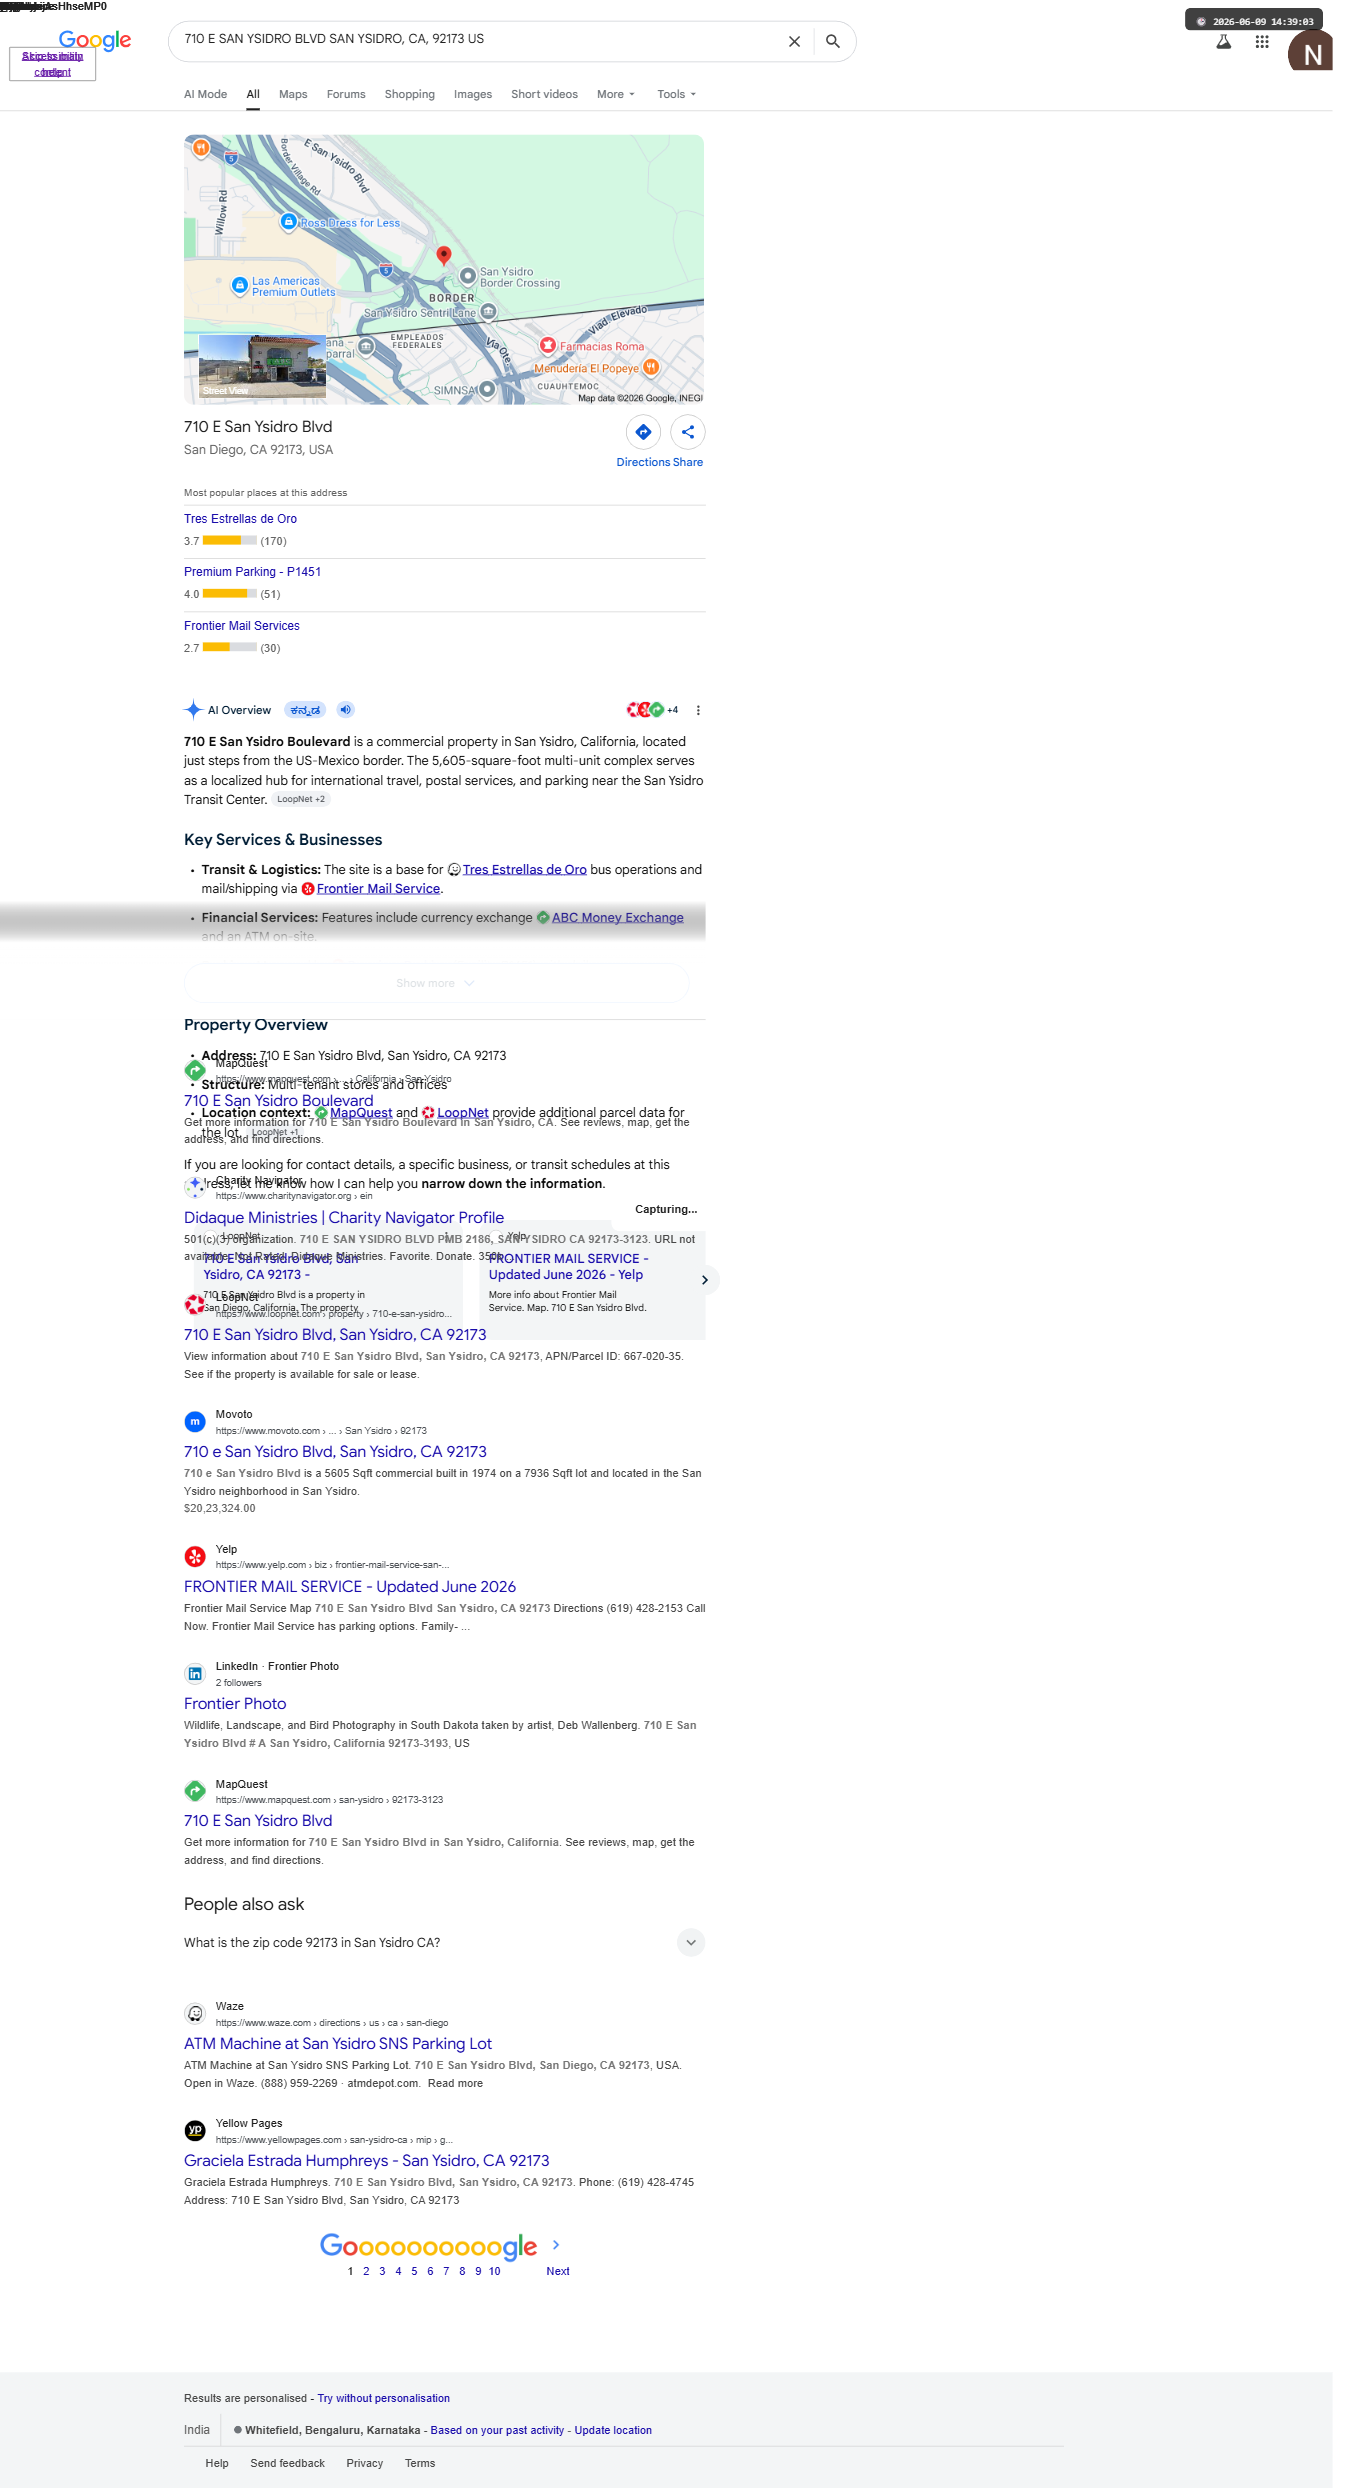This screenshot has width=1348, height=2488.
Task: Open Search Labs flask icon
Action: pyautogui.click(x=1223, y=42)
